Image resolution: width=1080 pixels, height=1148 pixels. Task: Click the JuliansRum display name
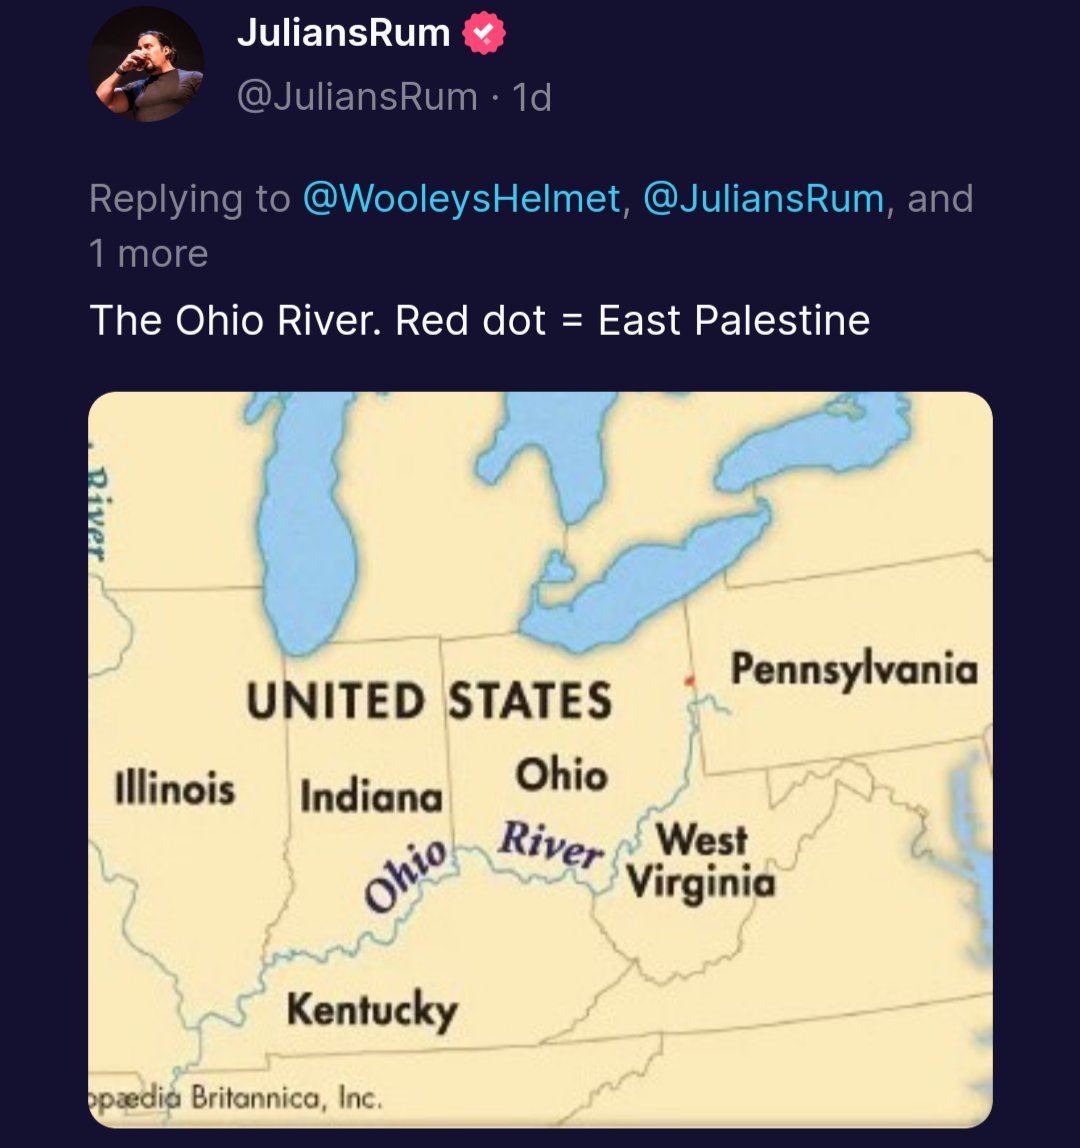[343, 34]
